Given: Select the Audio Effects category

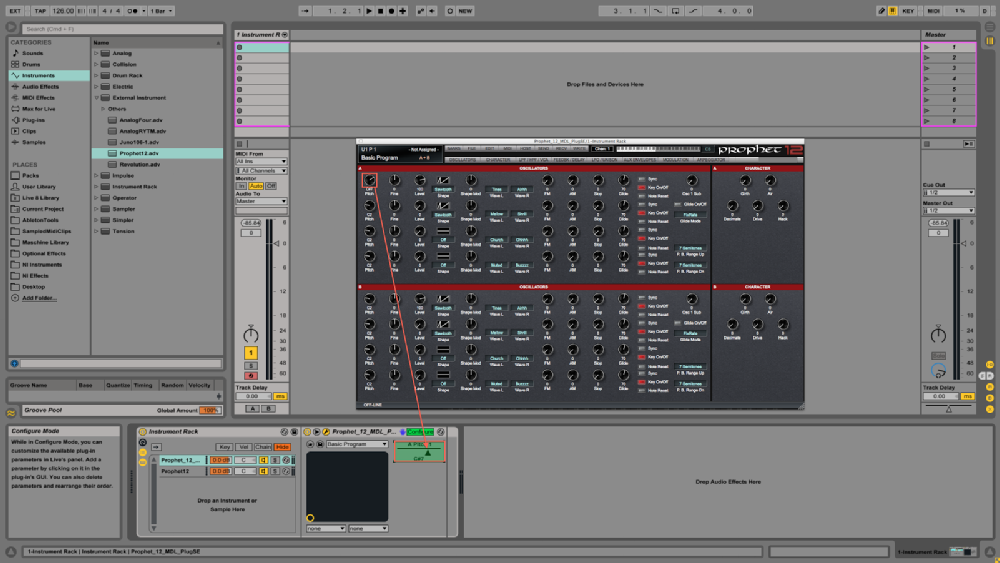Looking at the screenshot, I should (x=40, y=87).
